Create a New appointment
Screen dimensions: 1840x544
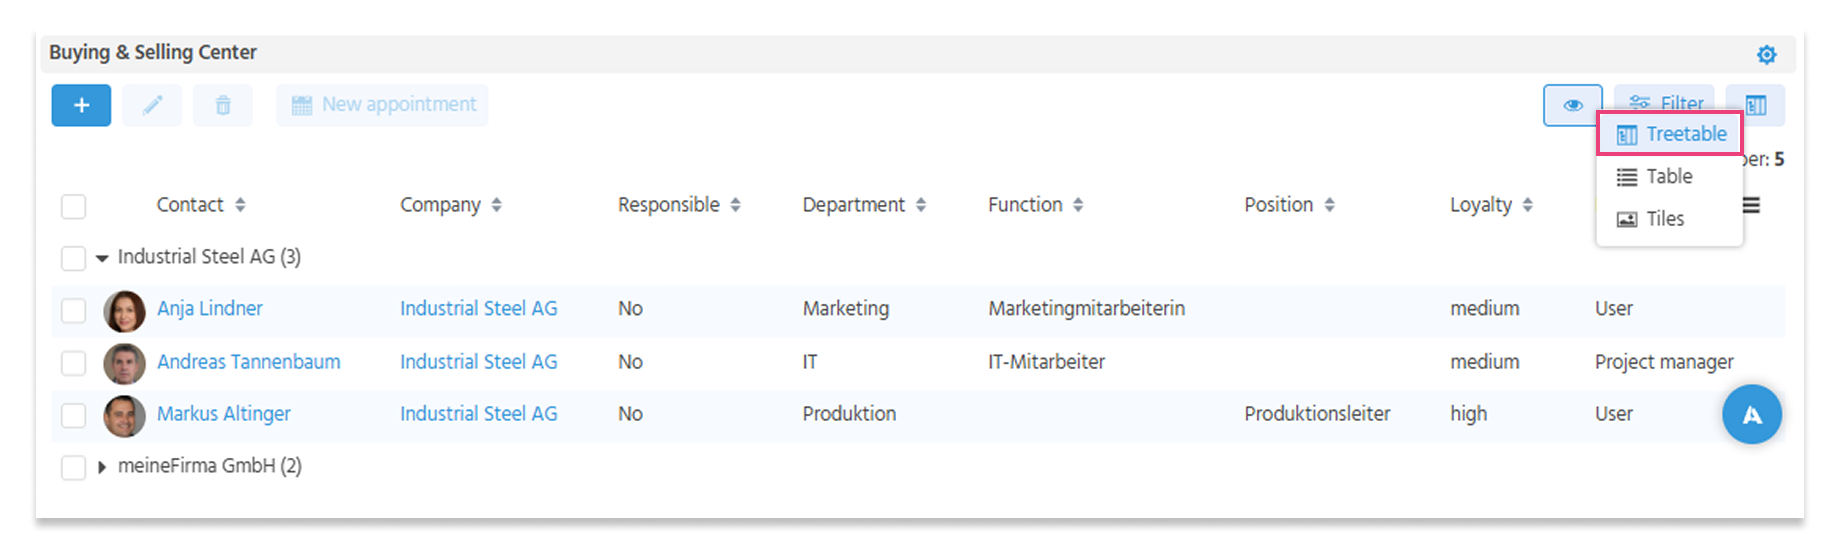(382, 105)
